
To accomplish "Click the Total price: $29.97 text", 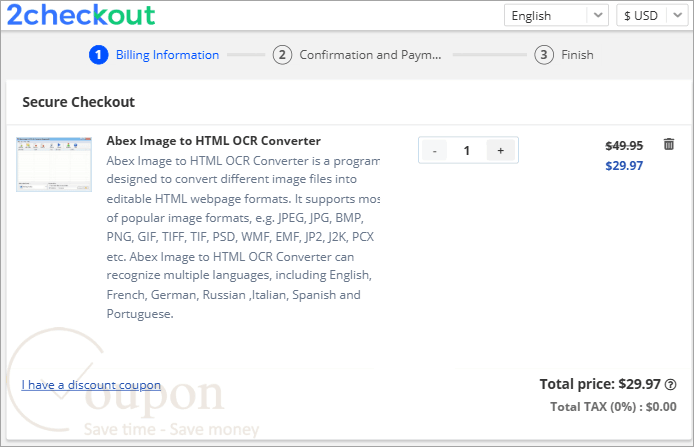I will coord(600,384).
